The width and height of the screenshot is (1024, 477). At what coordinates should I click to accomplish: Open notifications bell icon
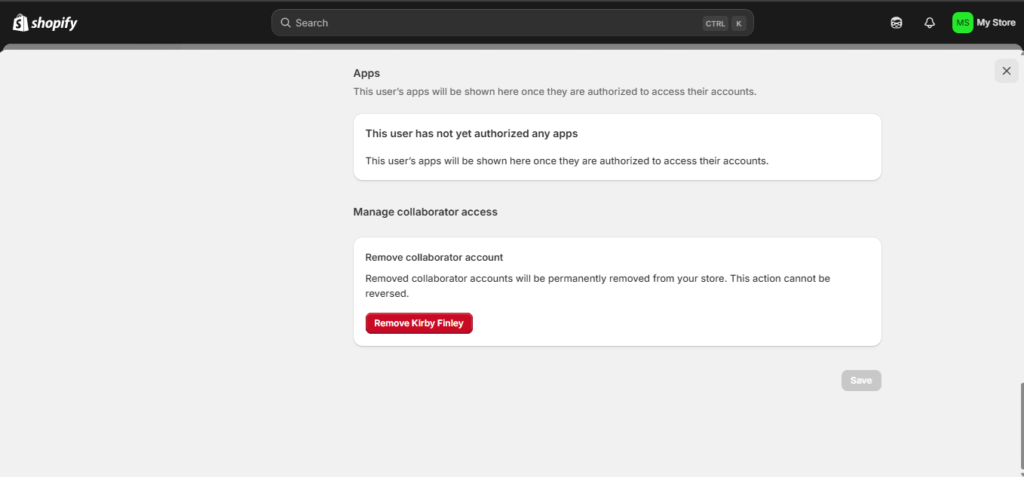(x=929, y=23)
